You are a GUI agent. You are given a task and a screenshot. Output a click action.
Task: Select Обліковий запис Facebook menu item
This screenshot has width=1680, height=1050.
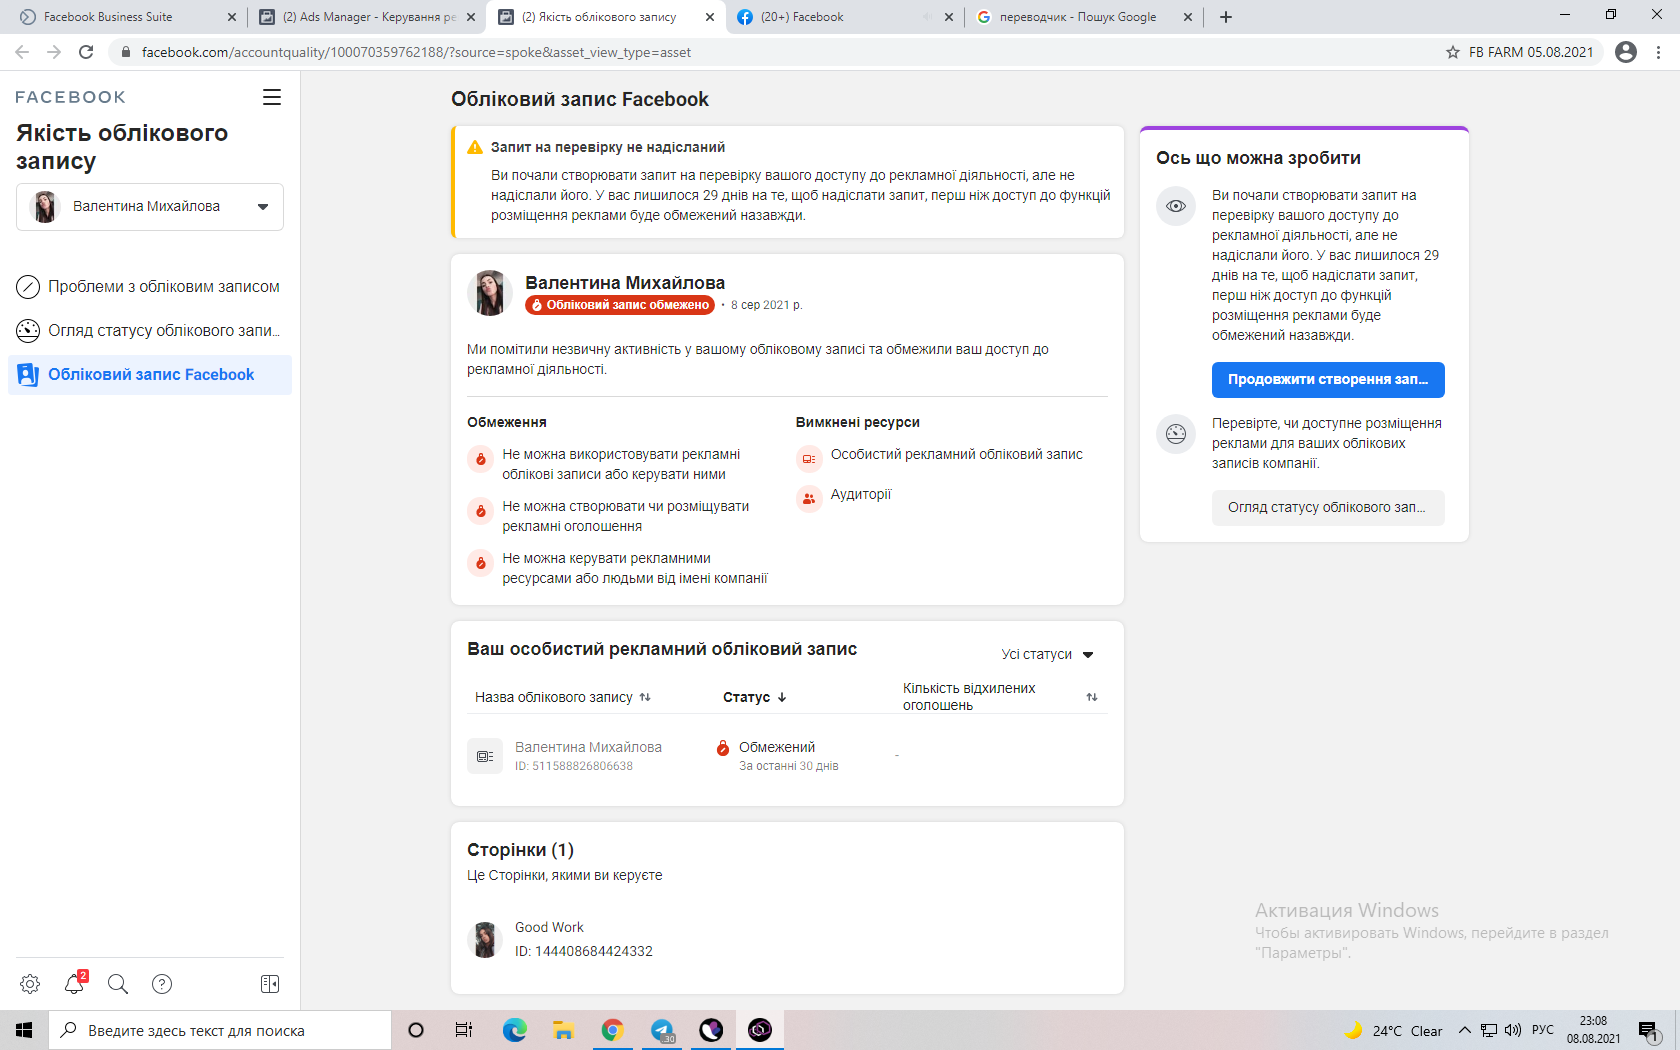point(149,375)
